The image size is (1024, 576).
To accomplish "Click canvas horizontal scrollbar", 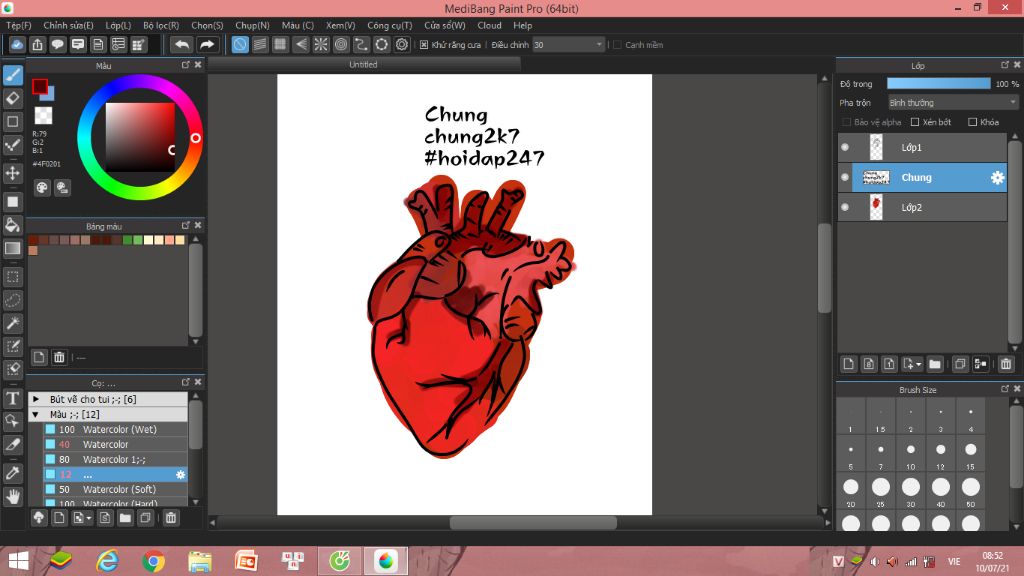I will (x=533, y=522).
